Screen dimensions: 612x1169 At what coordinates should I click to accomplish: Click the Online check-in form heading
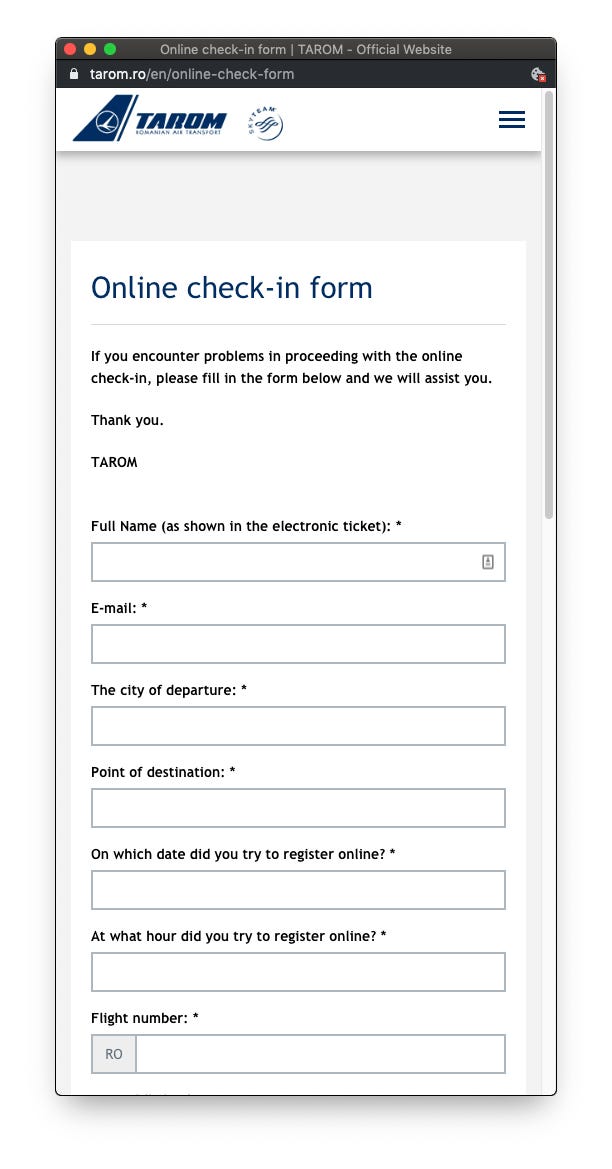pyautogui.click(x=232, y=288)
